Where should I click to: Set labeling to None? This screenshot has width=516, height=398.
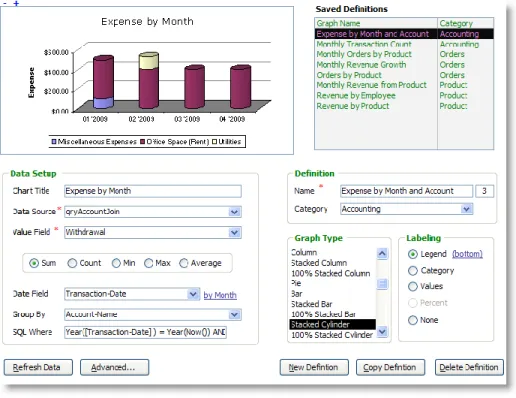(413, 320)
